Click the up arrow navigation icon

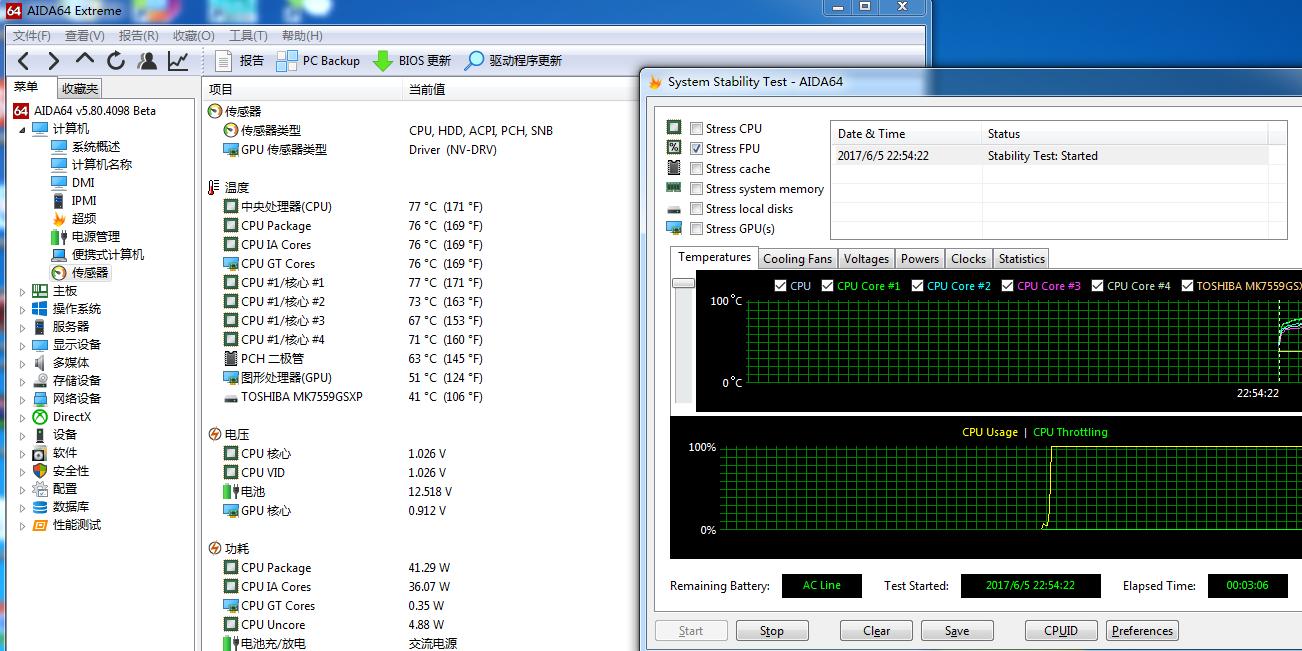(x=85, y=60)
